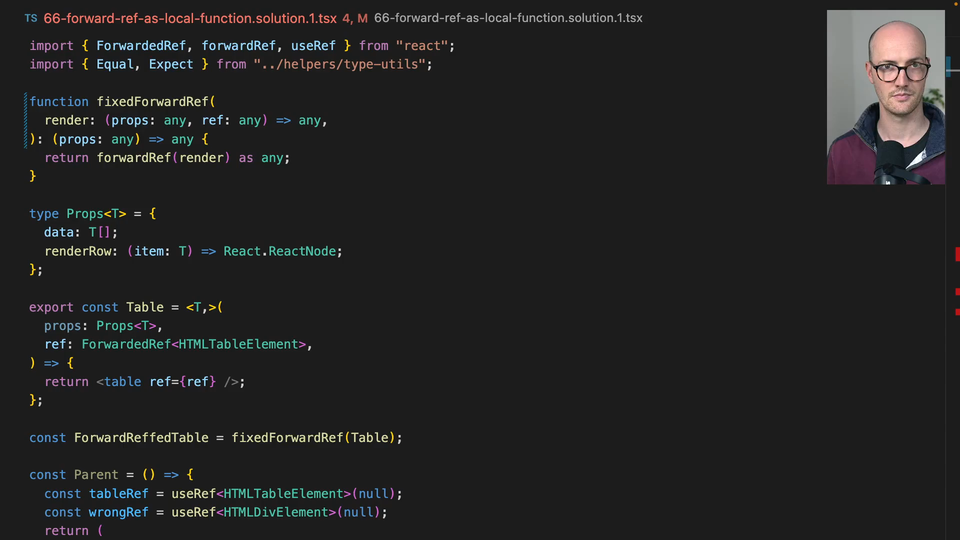
Task: Click the Expect import identifier
Action: [171, 64]
